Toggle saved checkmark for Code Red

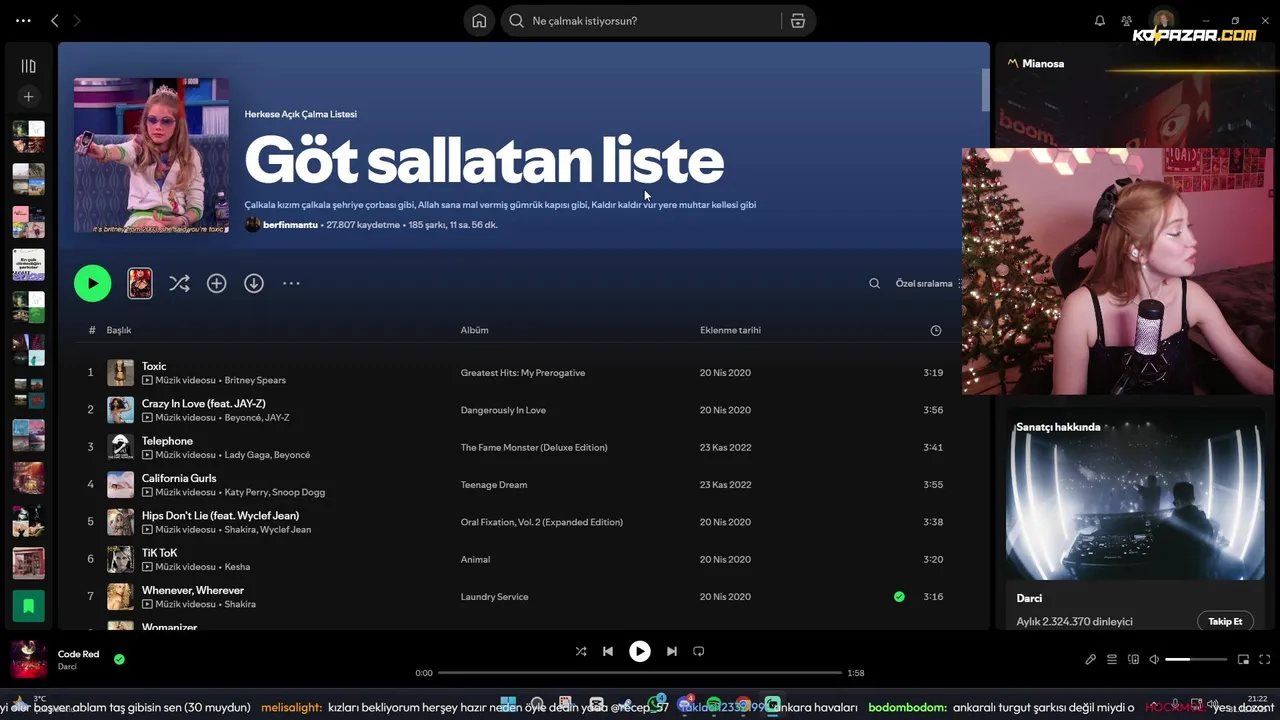(119, 659)
